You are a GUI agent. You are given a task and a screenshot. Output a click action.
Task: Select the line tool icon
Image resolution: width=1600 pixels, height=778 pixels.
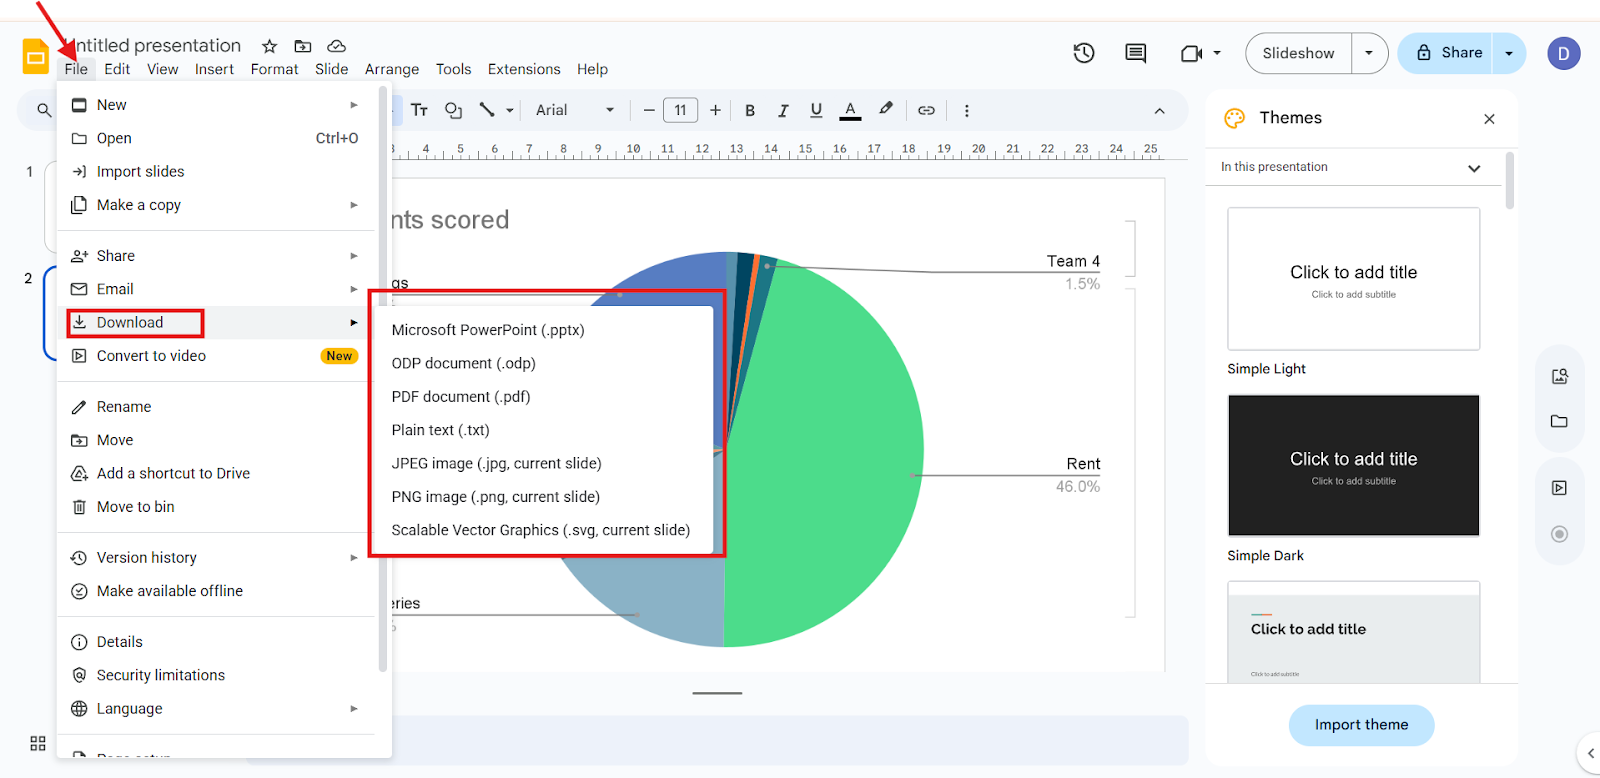coord(487,110)
